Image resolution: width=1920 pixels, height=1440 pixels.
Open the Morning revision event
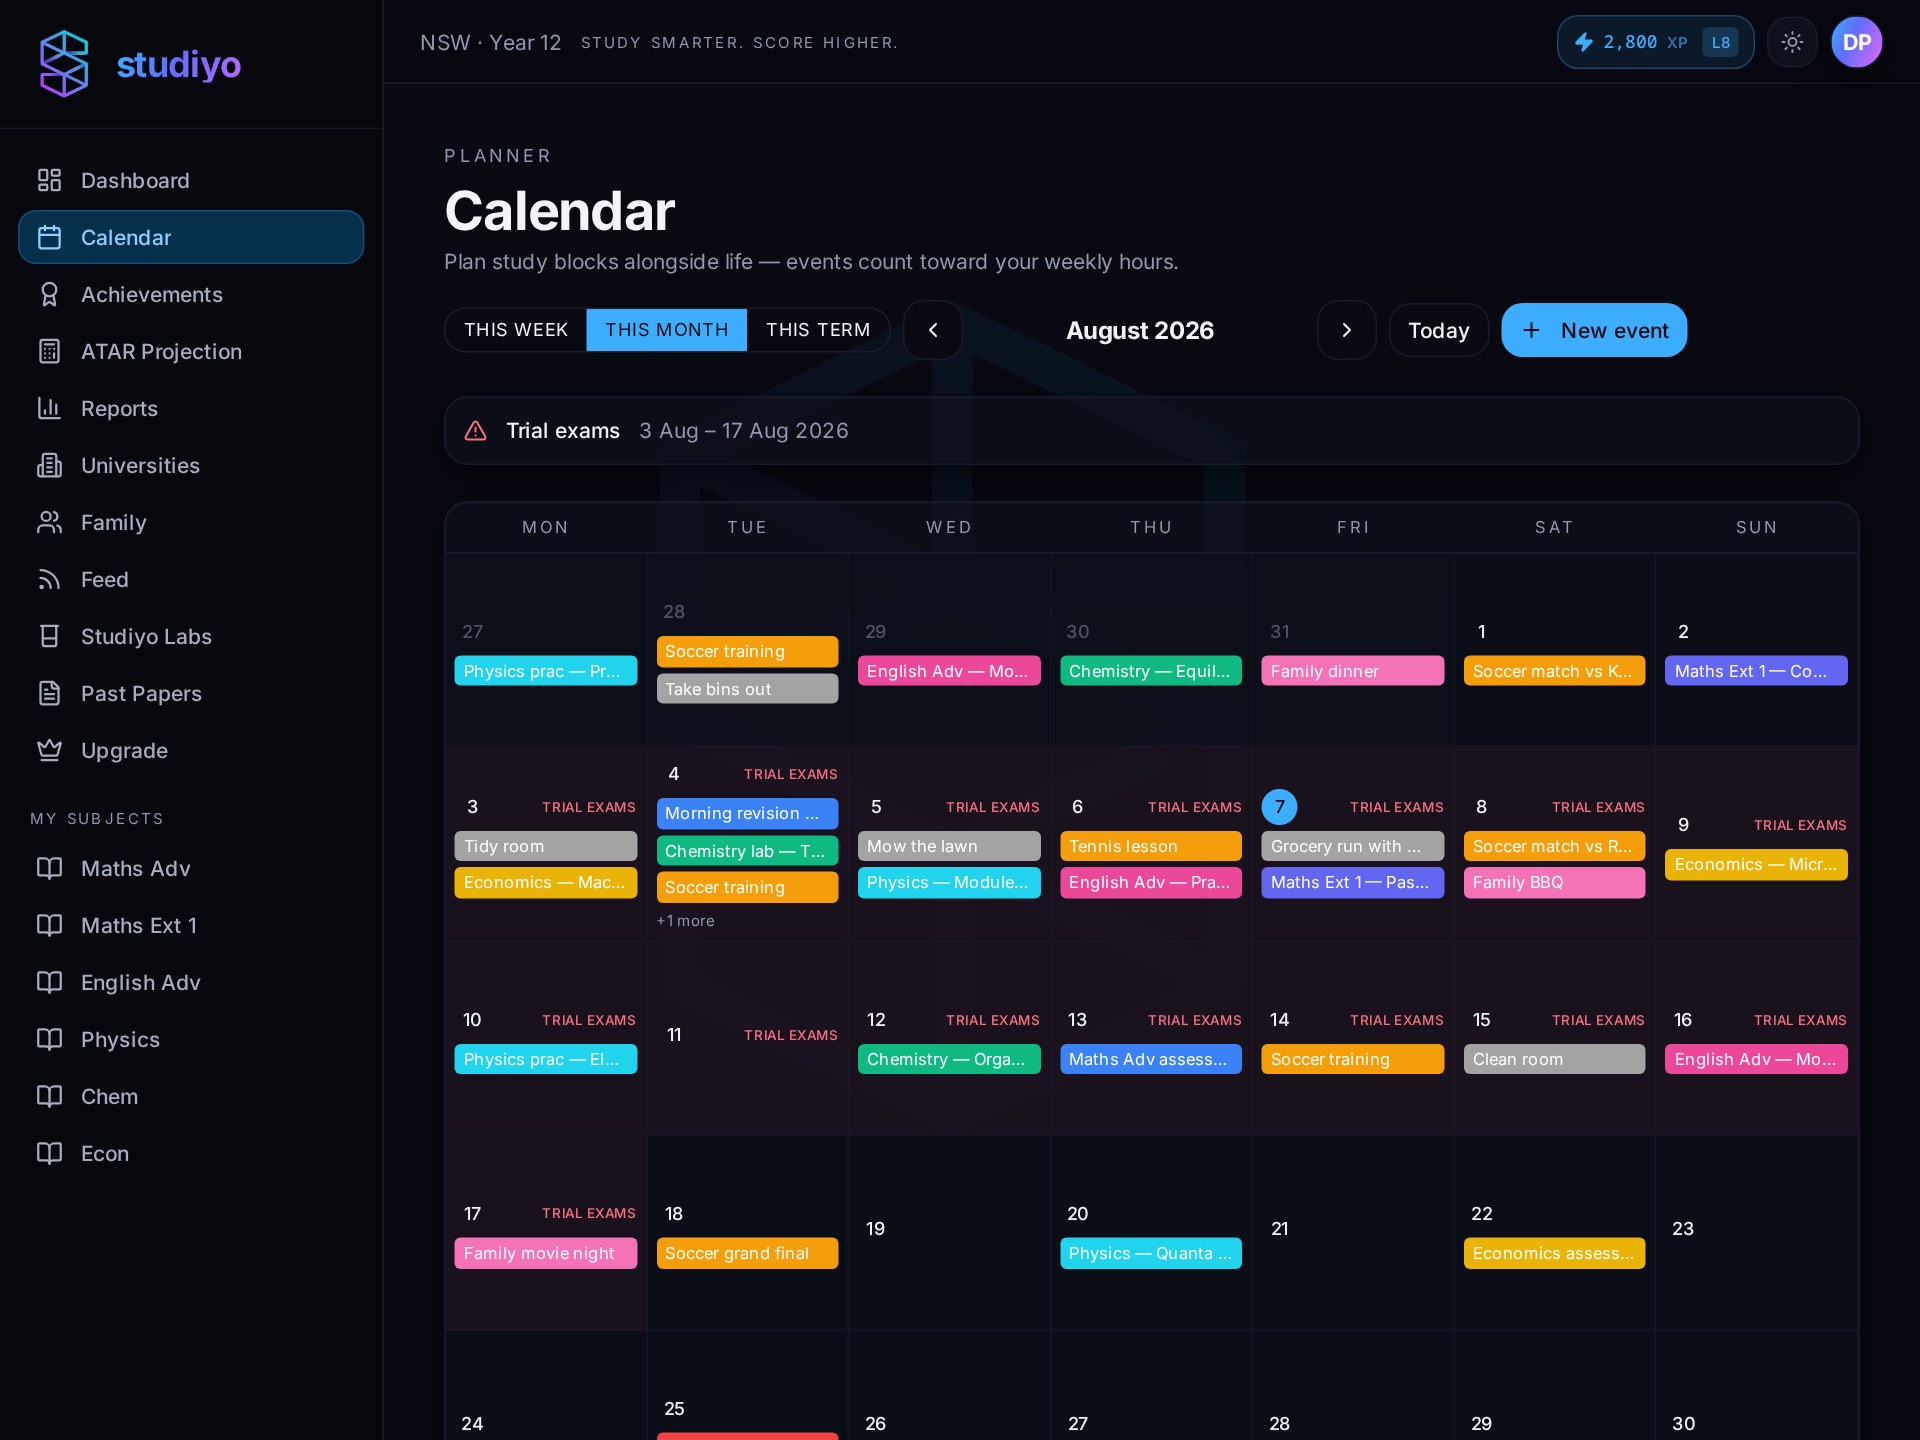(x=747, y=813)
